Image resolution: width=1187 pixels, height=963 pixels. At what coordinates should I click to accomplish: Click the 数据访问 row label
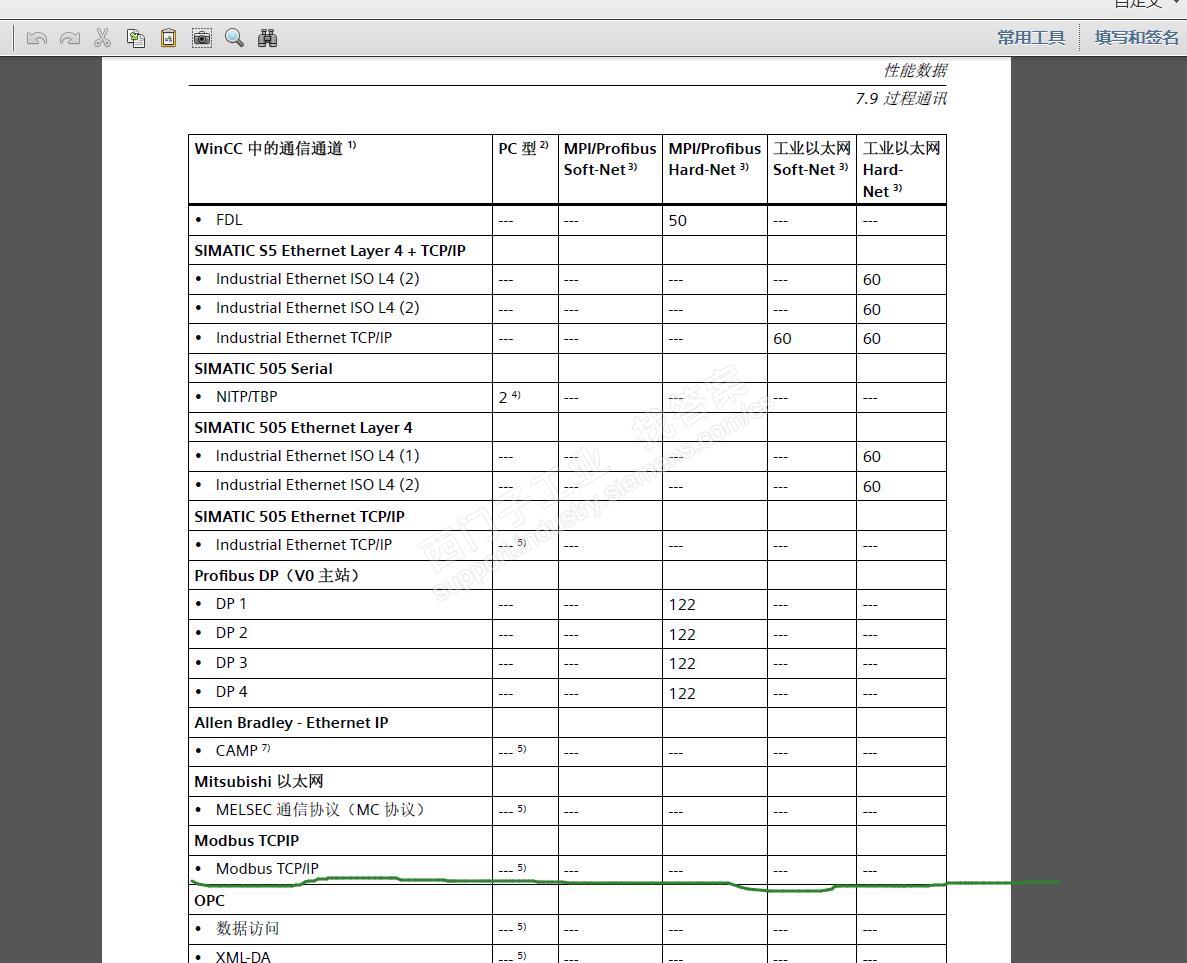(247, 928)
